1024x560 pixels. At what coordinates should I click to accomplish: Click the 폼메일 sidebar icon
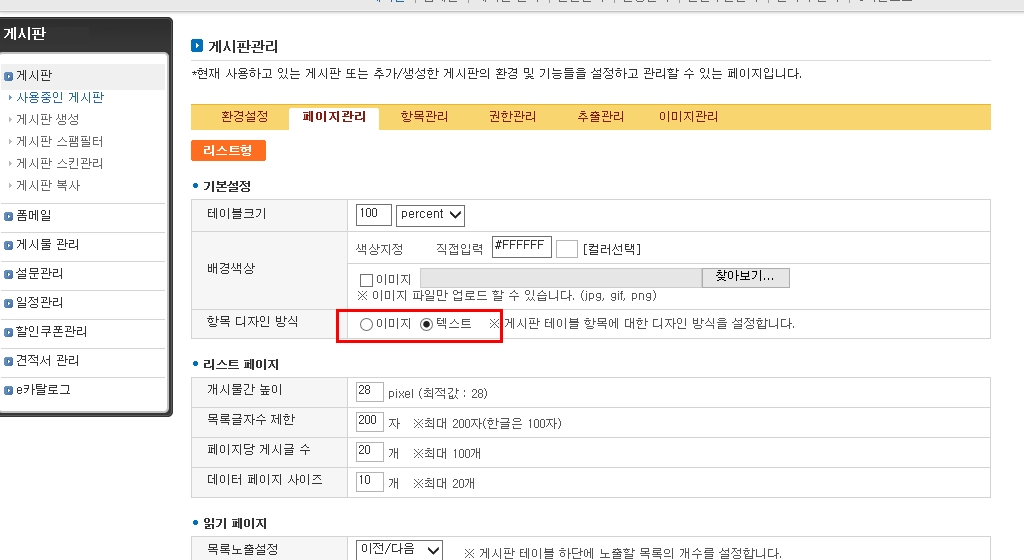coord(9,216)
